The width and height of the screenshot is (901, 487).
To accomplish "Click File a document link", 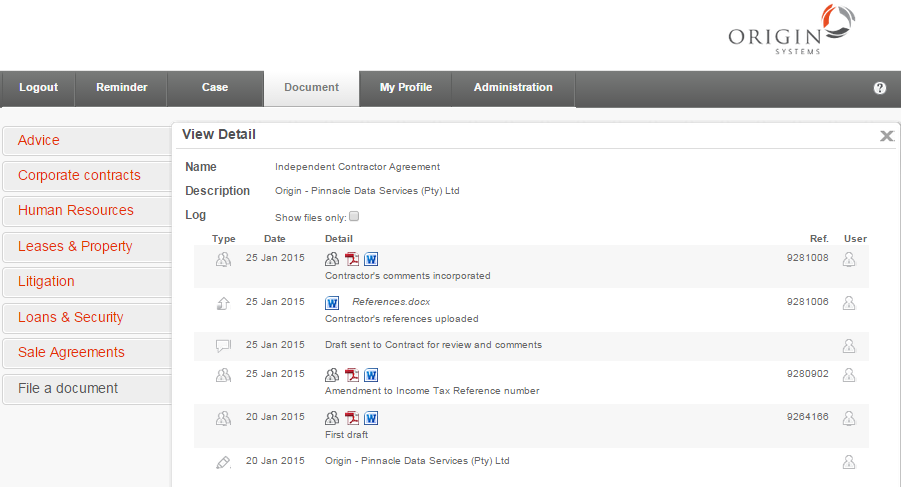I will click(x=68, y=388).
